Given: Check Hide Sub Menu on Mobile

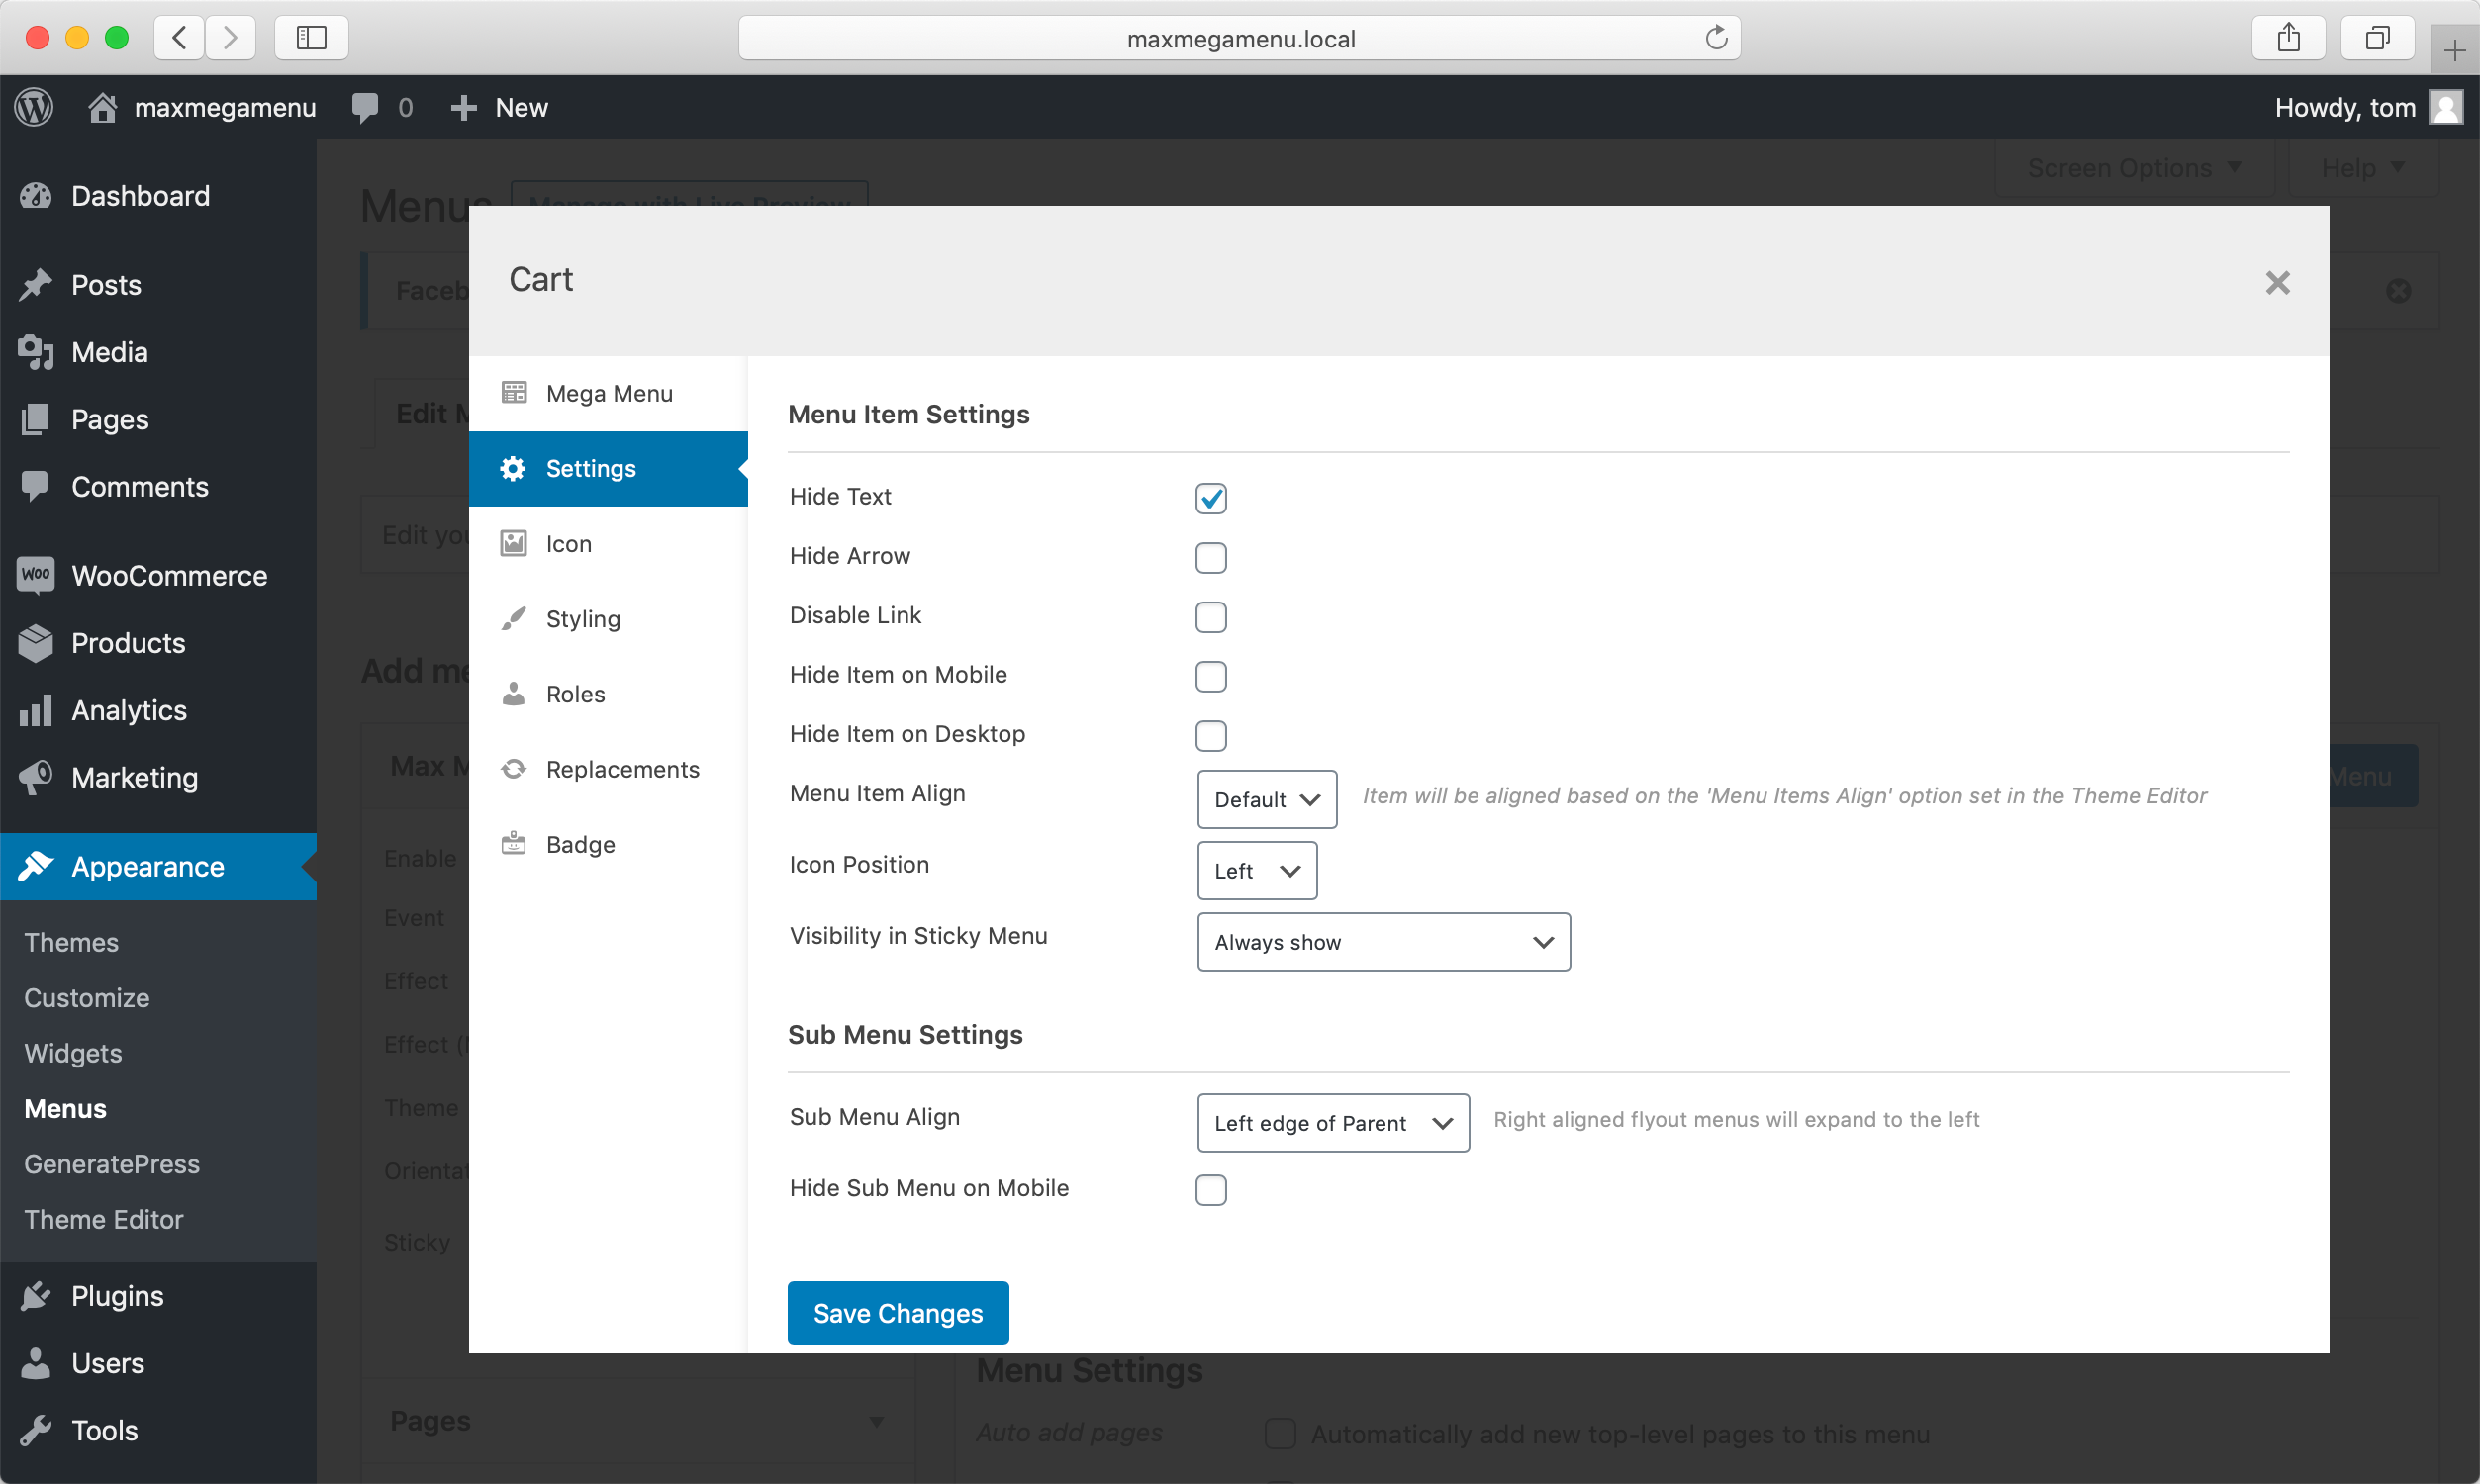Looking at the screenshot, I should [x=1211, y=1190].
